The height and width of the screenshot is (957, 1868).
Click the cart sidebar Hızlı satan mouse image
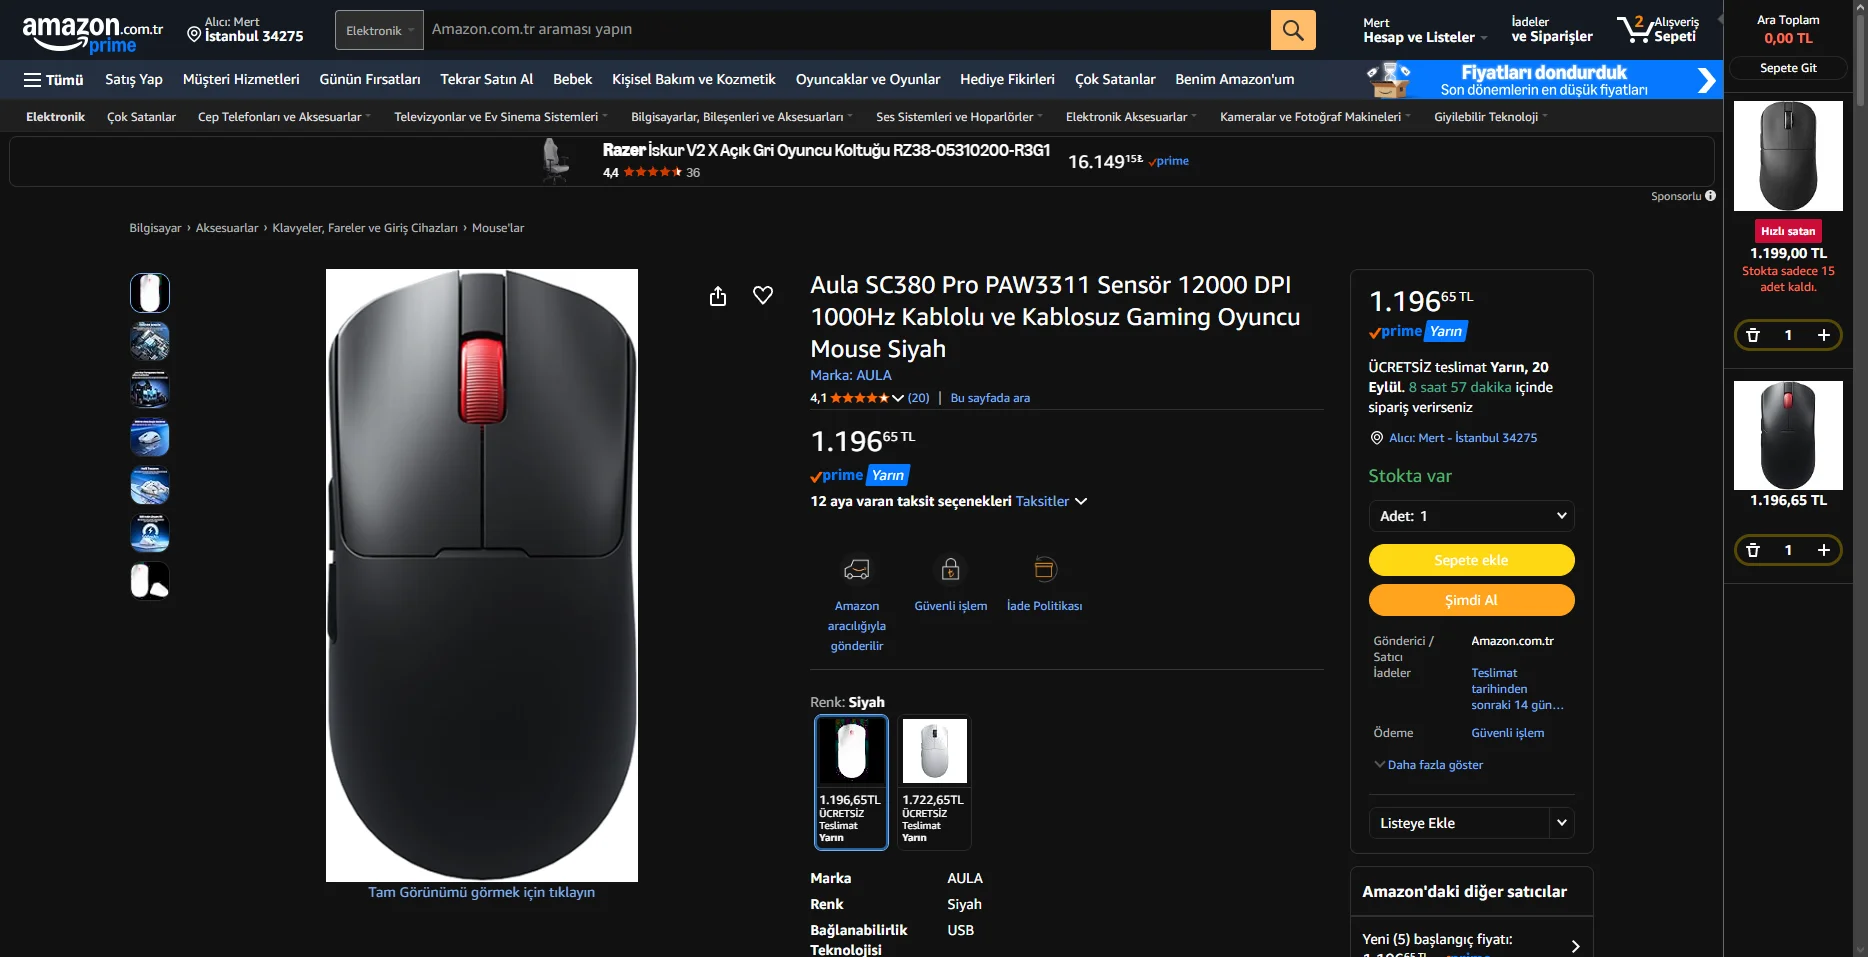click(x=1788, y=155)
